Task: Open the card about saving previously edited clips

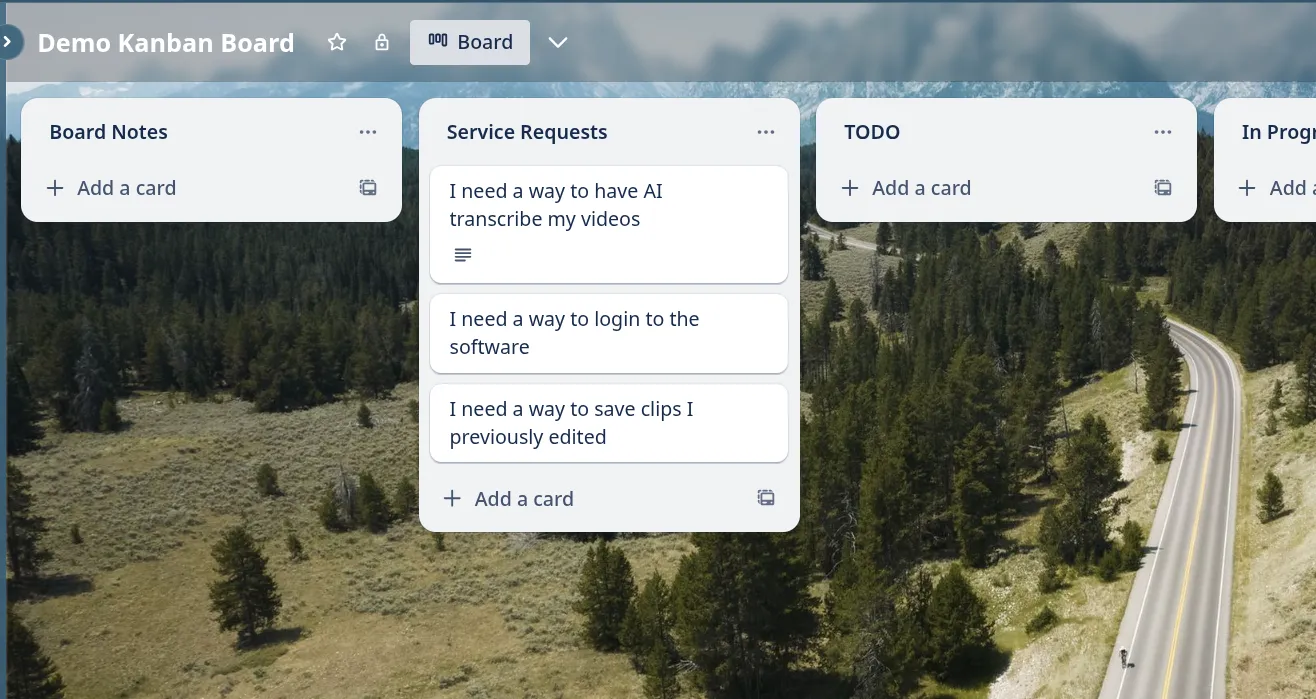Action: (608, 423)
